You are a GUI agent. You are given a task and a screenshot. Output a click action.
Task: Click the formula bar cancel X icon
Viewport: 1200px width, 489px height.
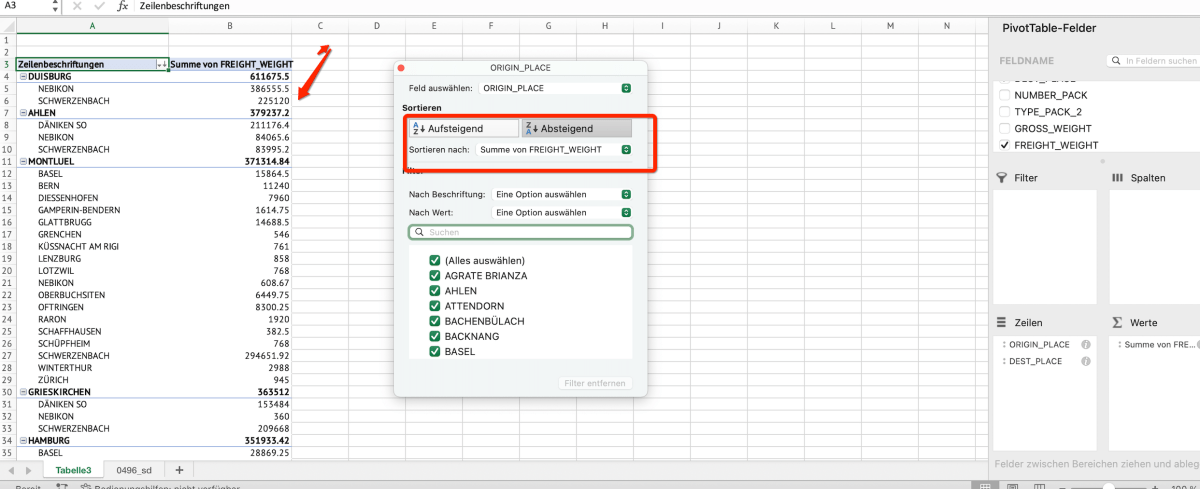77,6
